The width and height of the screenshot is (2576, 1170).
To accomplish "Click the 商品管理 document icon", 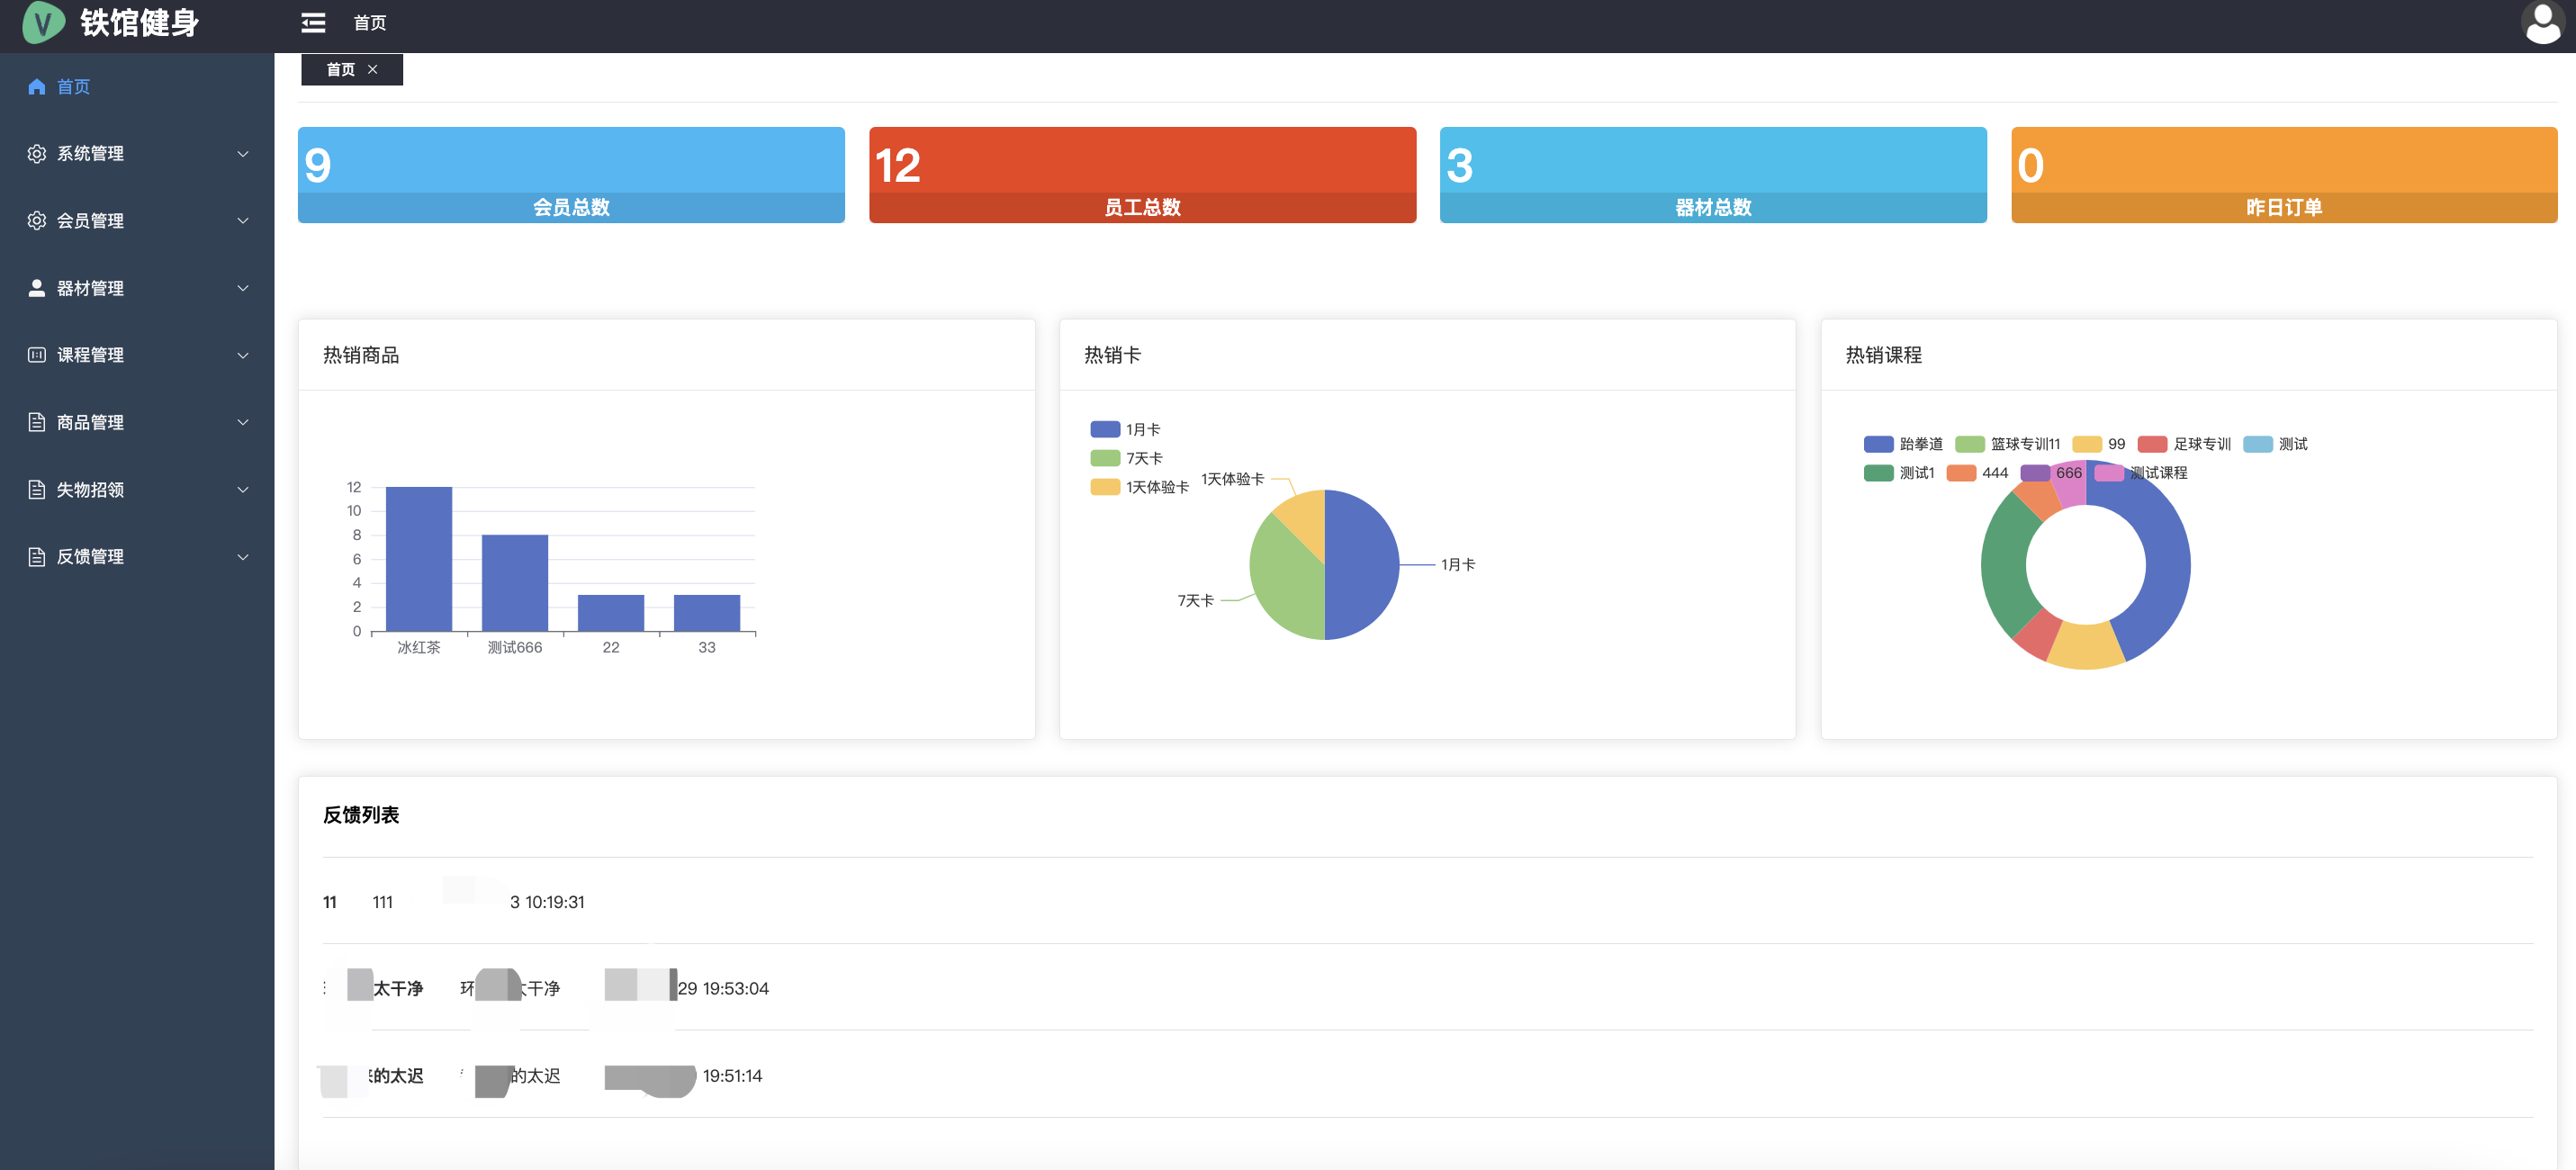I will (x=37, y=422).
